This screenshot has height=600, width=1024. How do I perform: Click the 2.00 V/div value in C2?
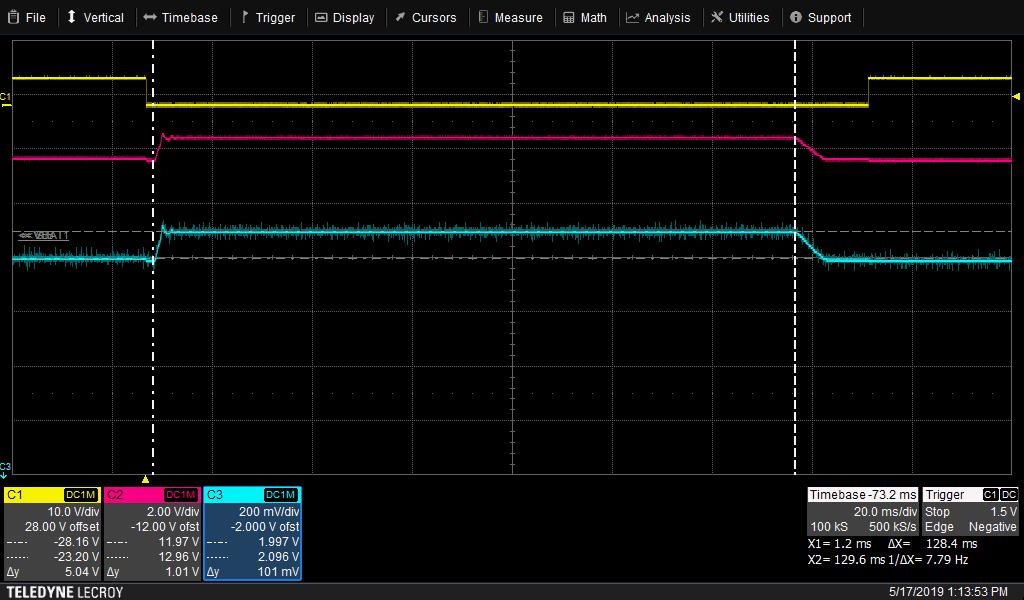(173, 511)
